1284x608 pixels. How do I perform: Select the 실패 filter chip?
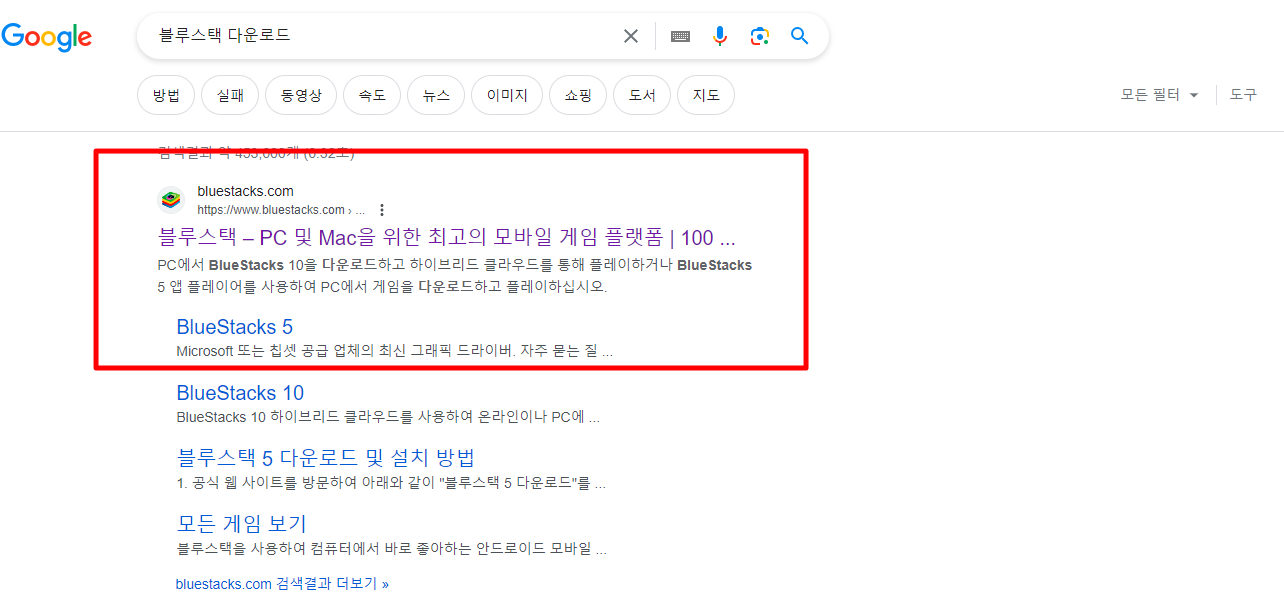click(230, 96)
